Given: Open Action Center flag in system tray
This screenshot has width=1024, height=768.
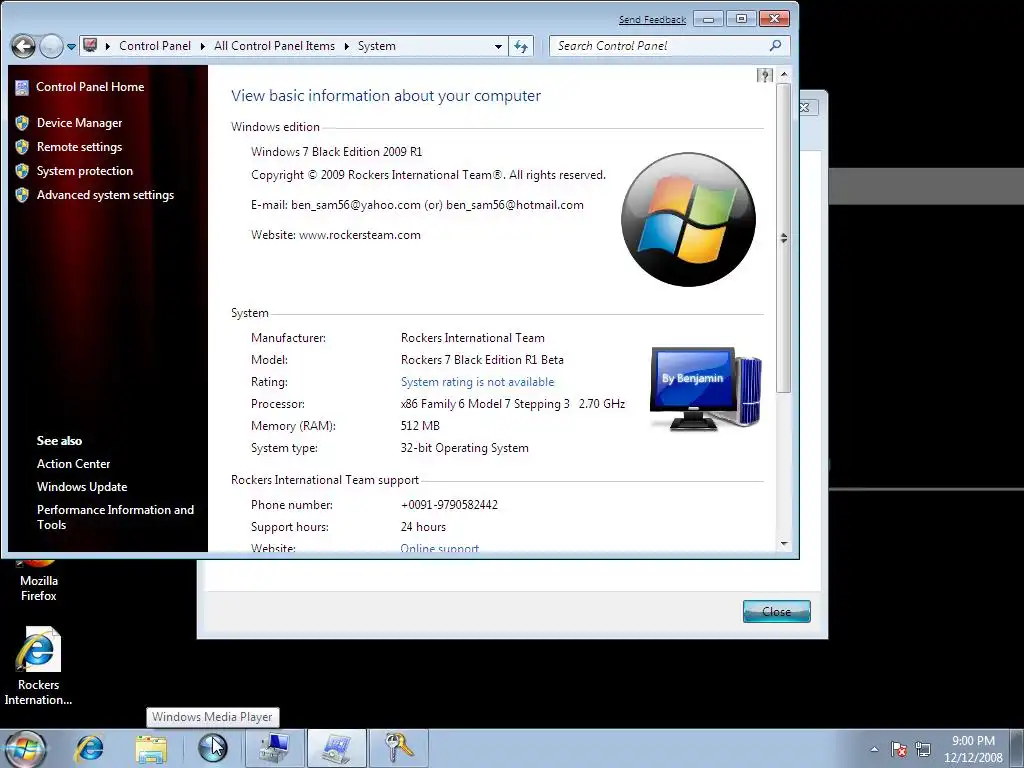Looking at the screenshot, I should tap(899, 749).
